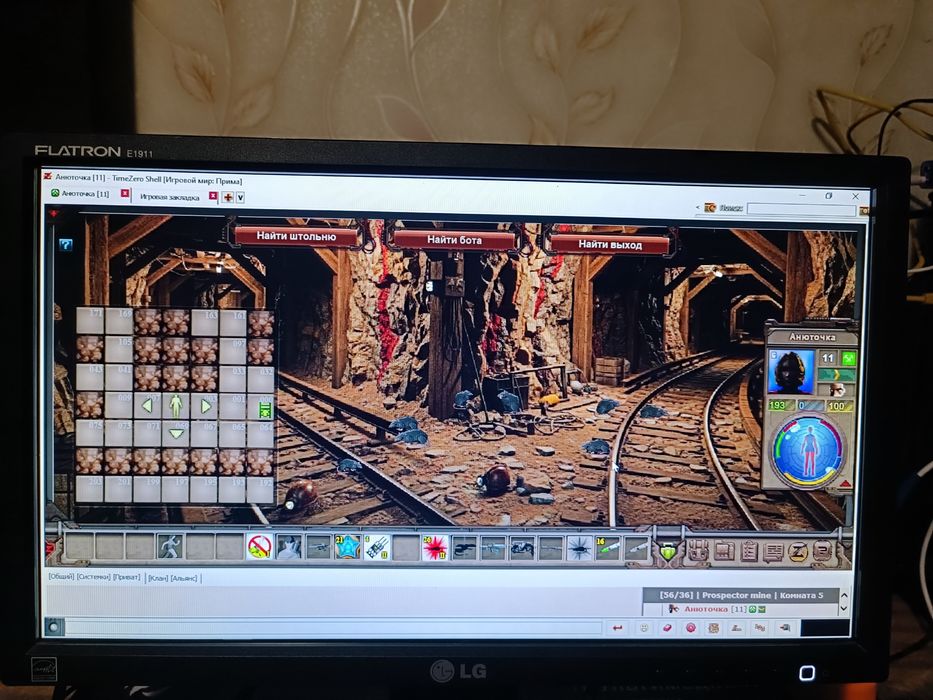Viewport: 933px width, 700px height.
Task: Click the chat circle icon left of message input
Action: pos(54,627)
